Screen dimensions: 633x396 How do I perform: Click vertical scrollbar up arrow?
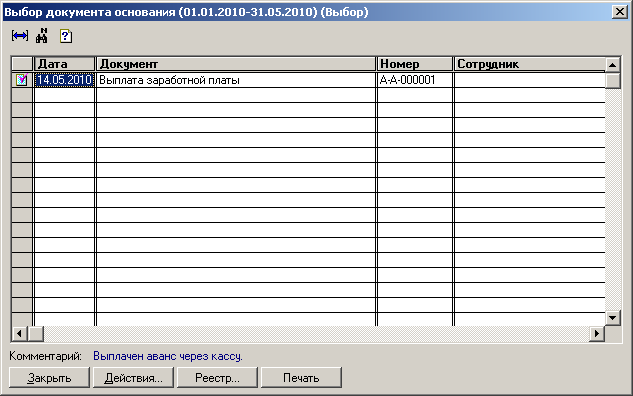point(613,65)
